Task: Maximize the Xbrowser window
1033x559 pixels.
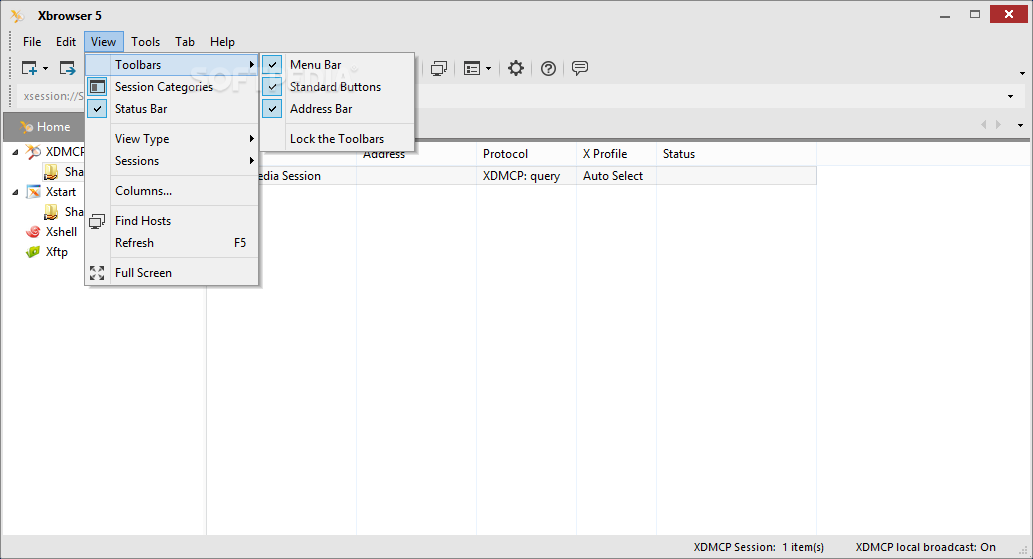Action: tap(975, 14)
